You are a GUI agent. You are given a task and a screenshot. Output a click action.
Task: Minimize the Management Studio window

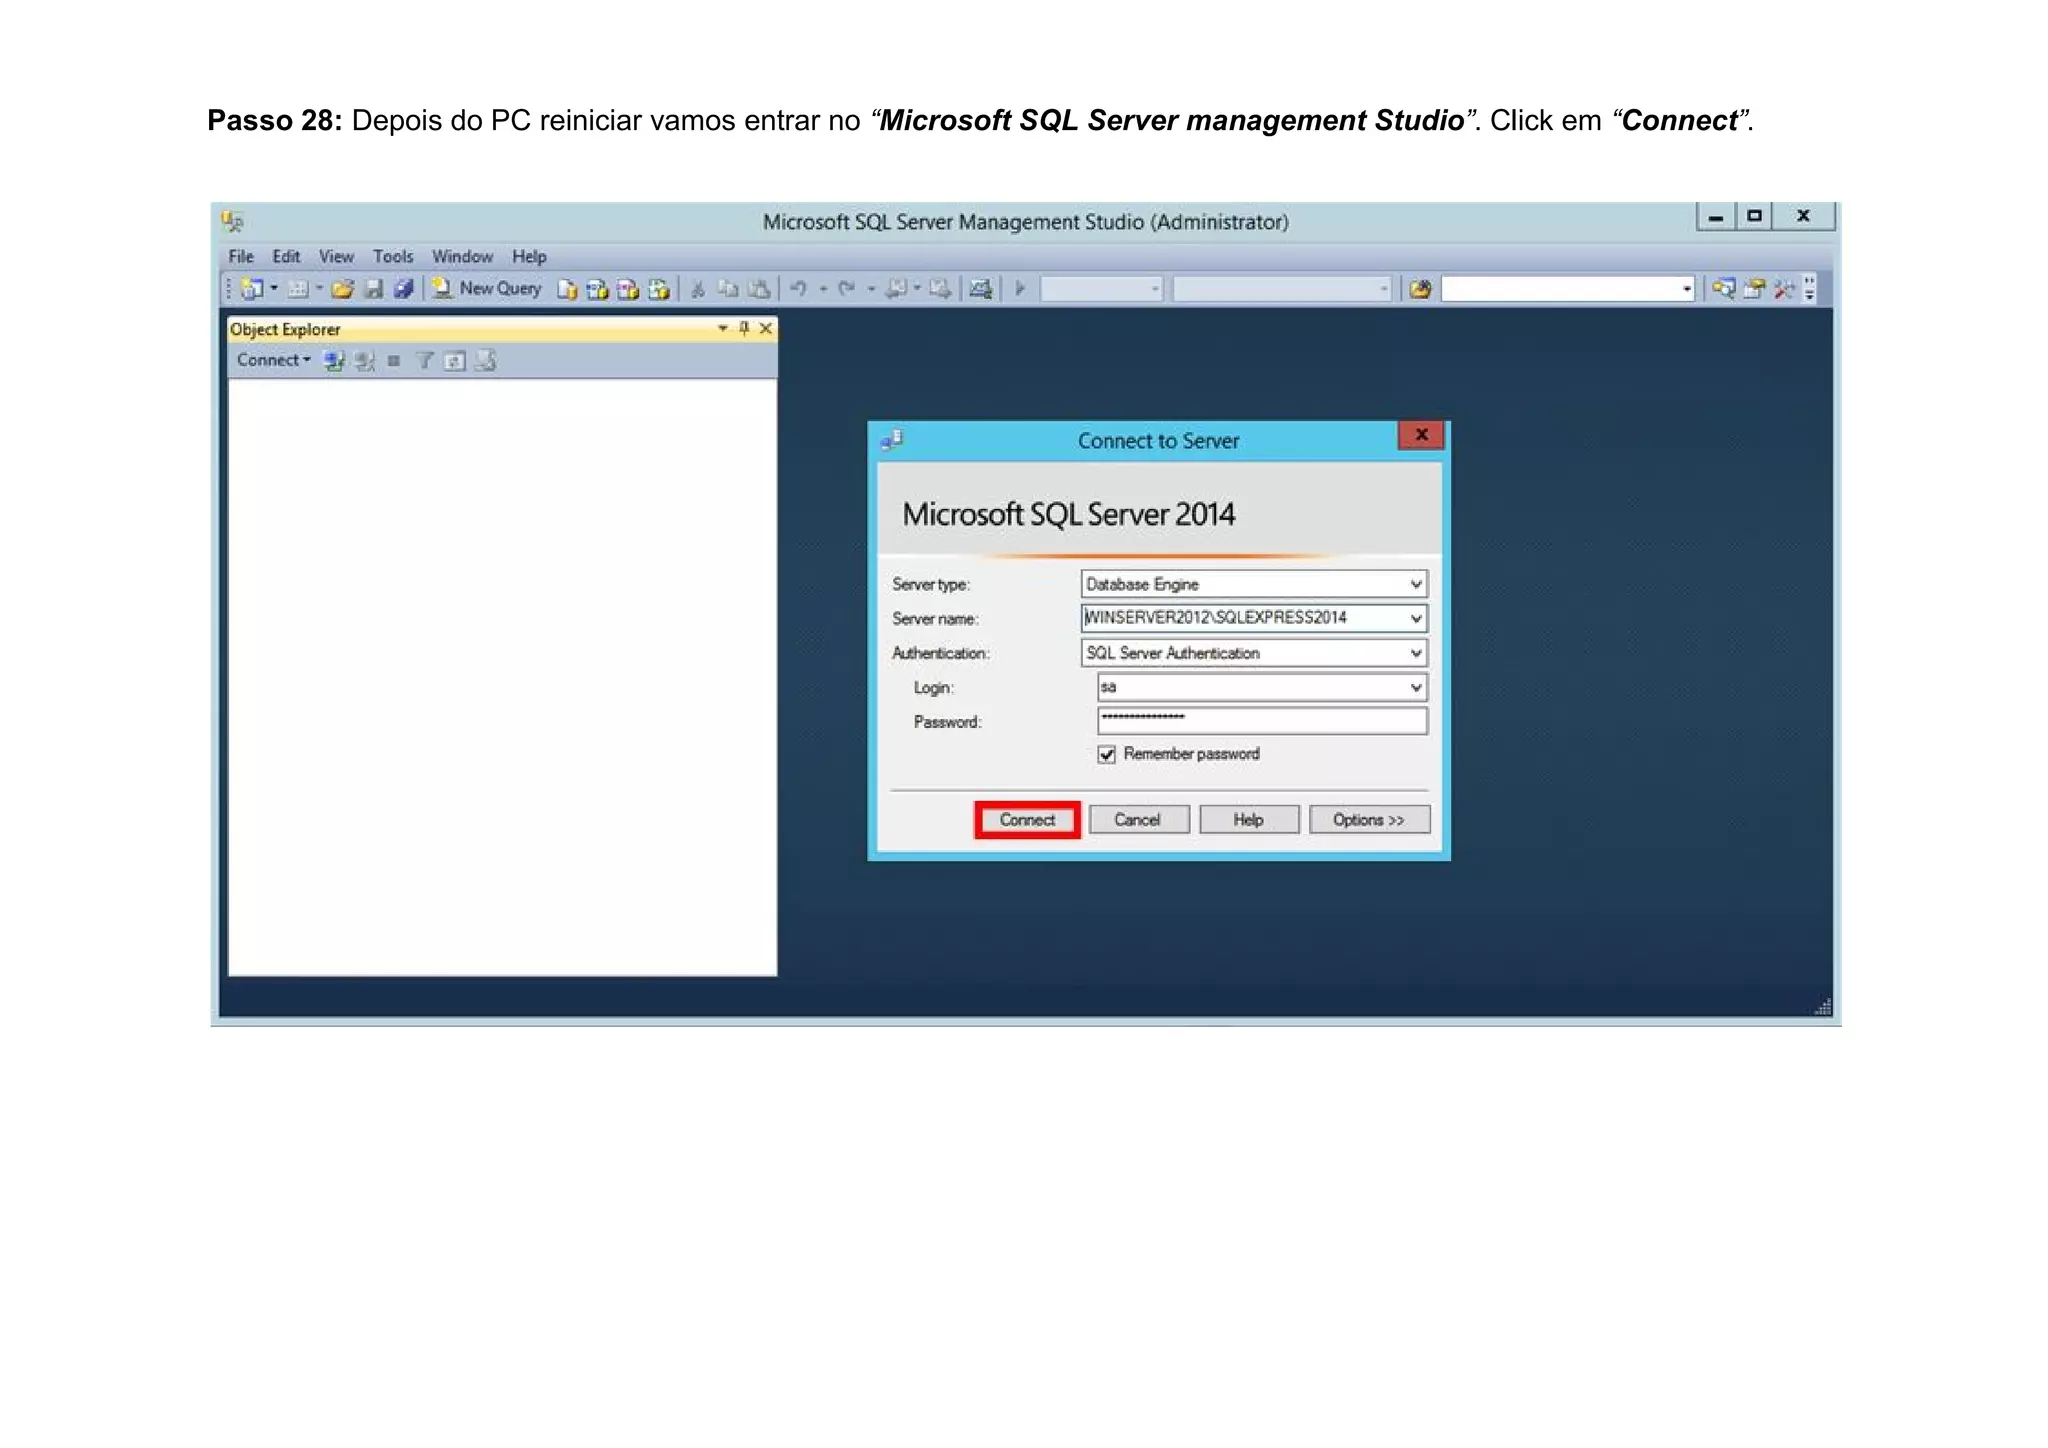tap(1716, 216)
